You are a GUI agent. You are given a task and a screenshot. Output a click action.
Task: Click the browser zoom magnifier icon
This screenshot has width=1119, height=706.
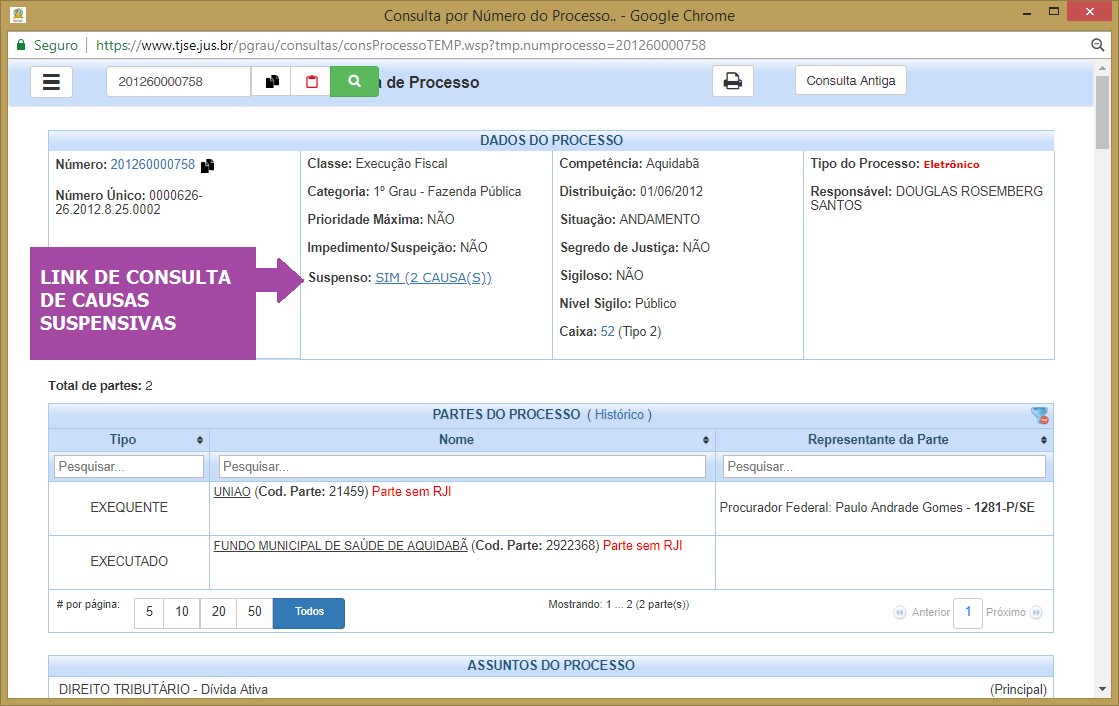coord(1097,46)
